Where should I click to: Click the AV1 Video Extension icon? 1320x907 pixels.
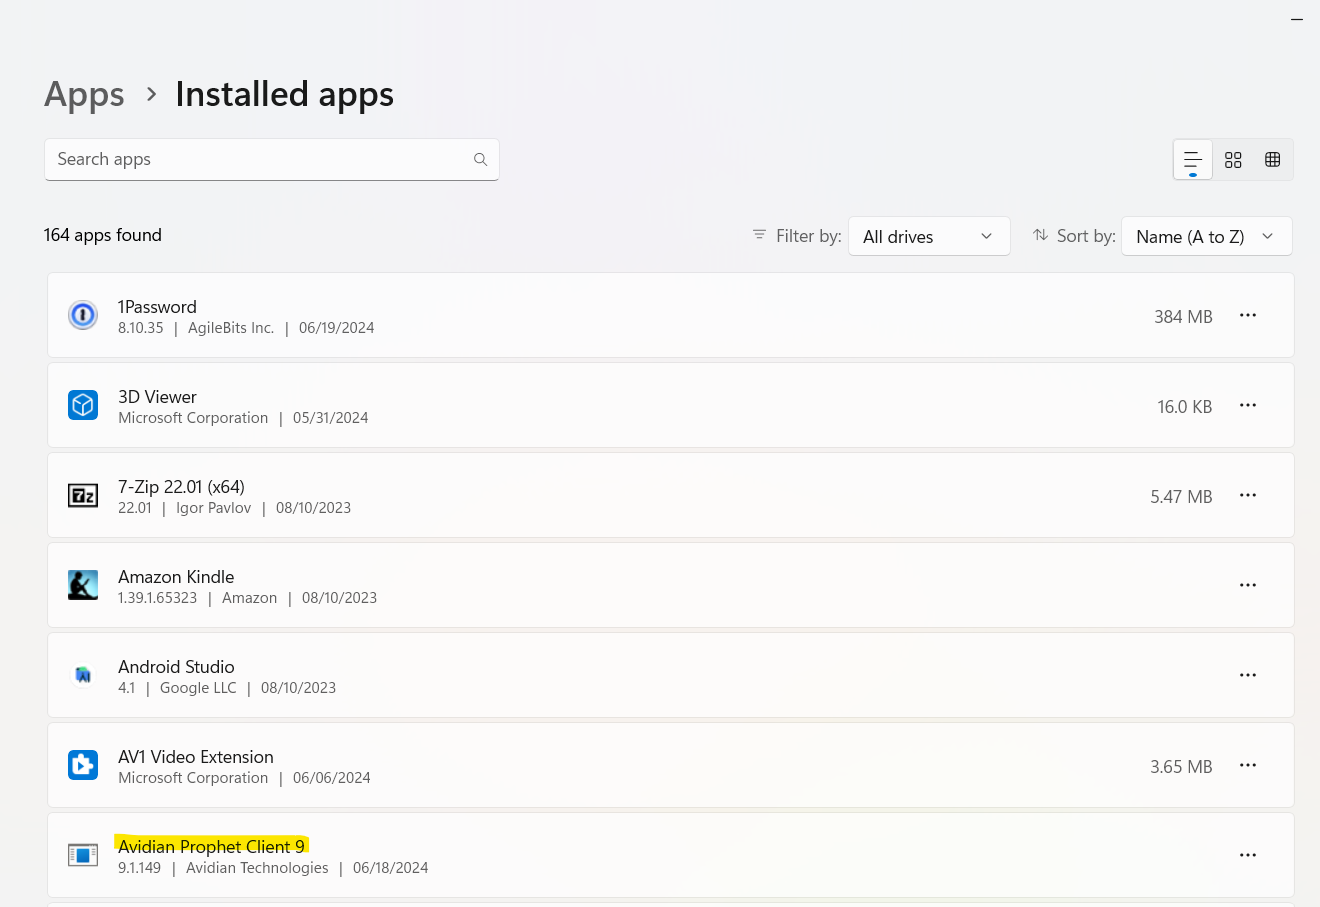pyautogui.click(x=83, y=765)
